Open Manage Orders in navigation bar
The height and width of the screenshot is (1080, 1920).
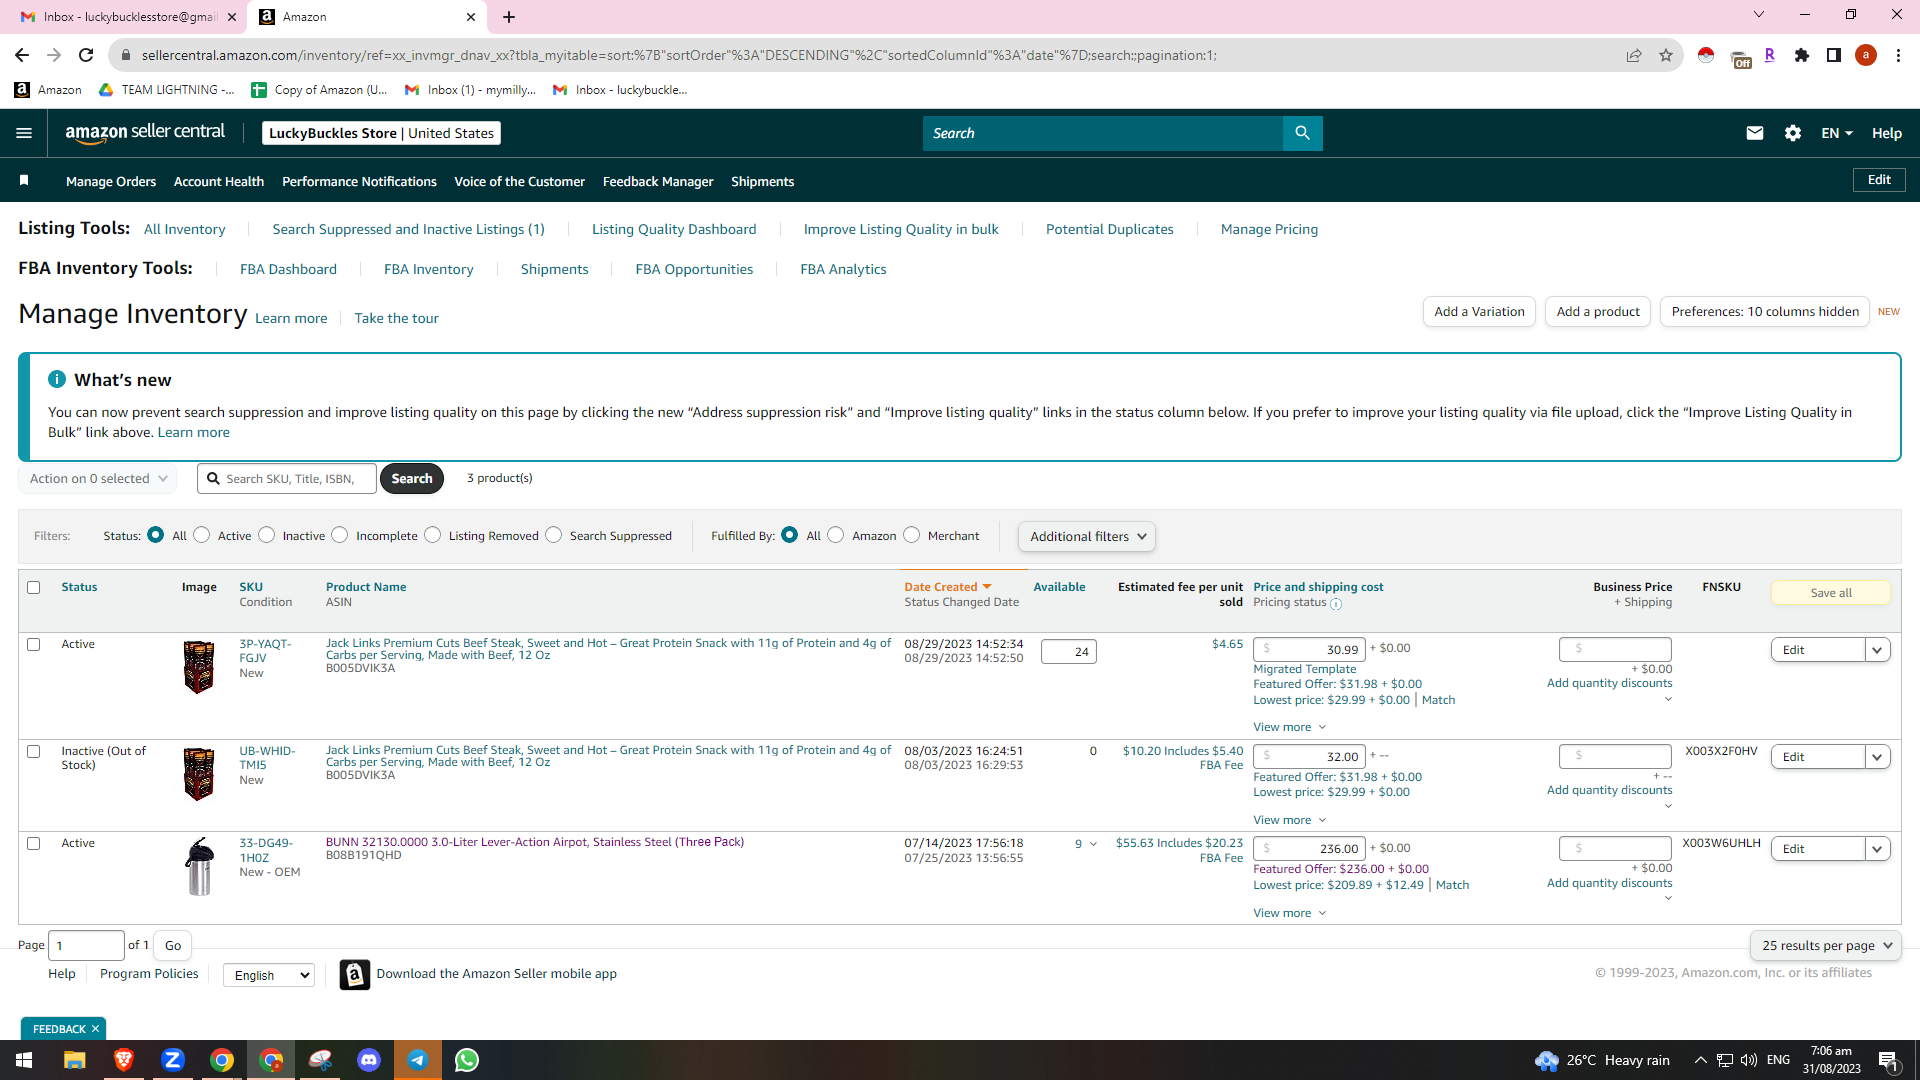coord(111,181)
